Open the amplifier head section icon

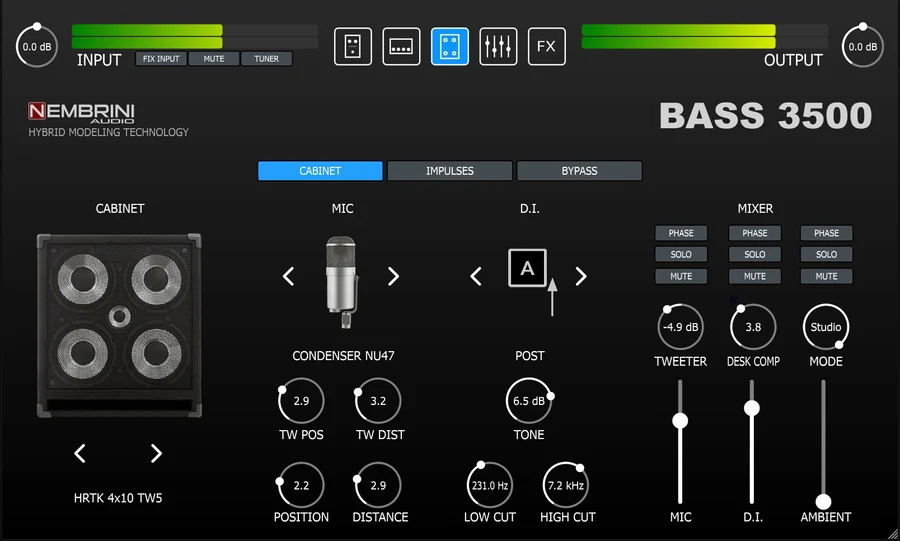point(401,46)
